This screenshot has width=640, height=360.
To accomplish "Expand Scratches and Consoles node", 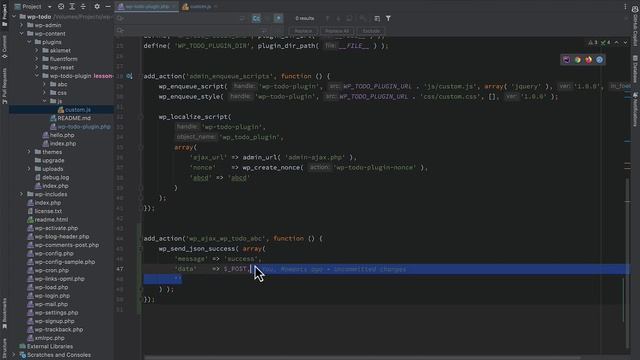I will click(x=14, y=355).
